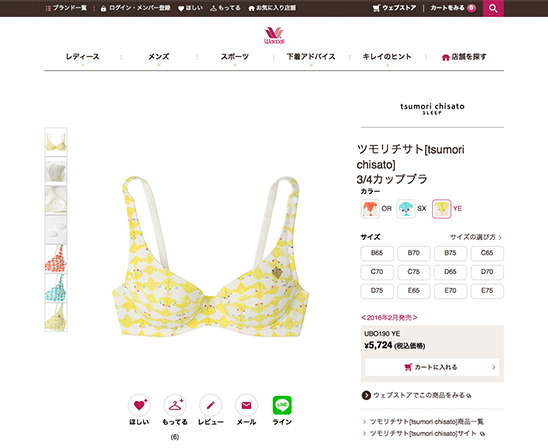Select size C70
Image resolution: width=548 pixels, height=448 pixels.
pyautogui.click(x=377, y=272)
